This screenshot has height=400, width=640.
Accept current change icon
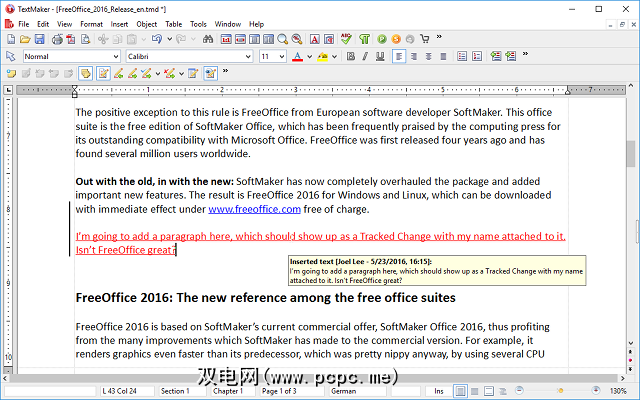pos(146,73)
